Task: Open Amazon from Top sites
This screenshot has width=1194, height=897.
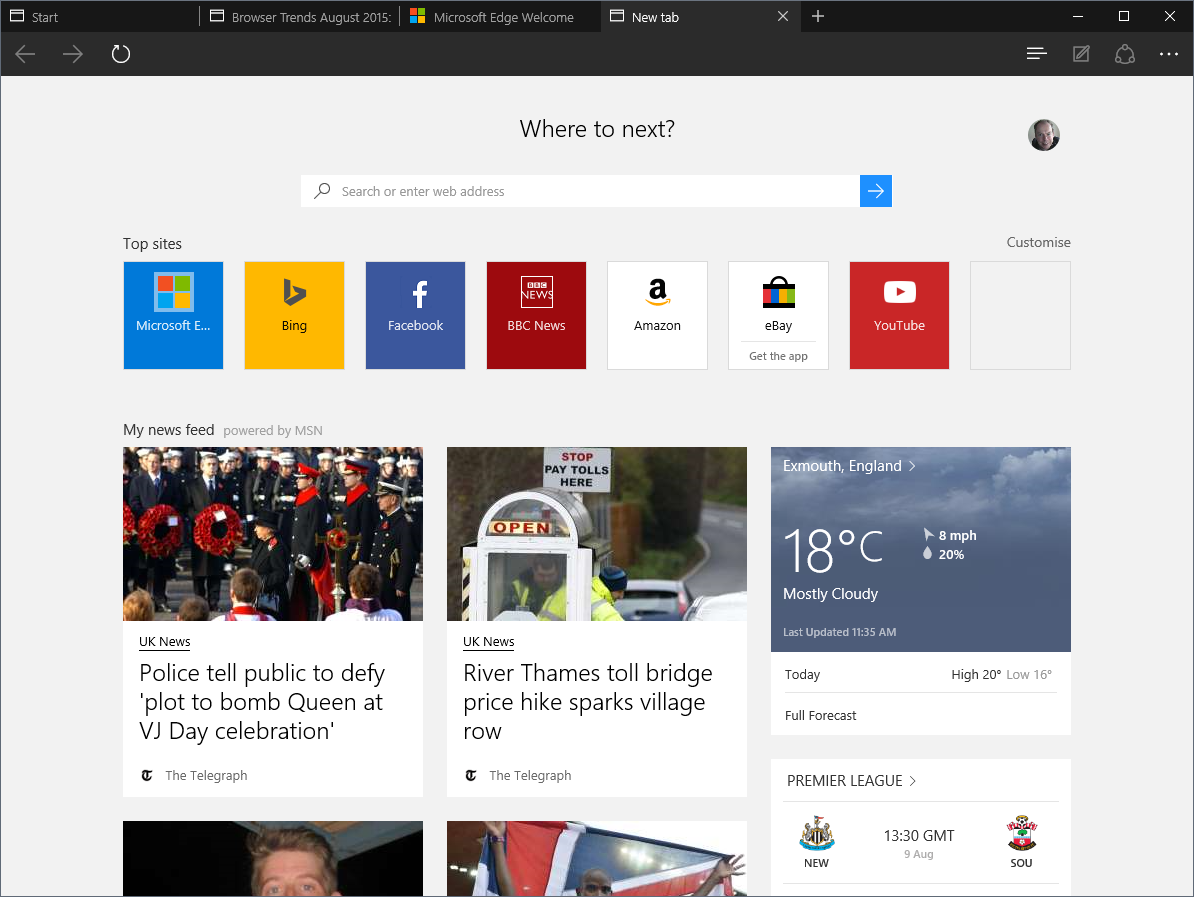Action: pyautogui.click(x=657, y=315)
